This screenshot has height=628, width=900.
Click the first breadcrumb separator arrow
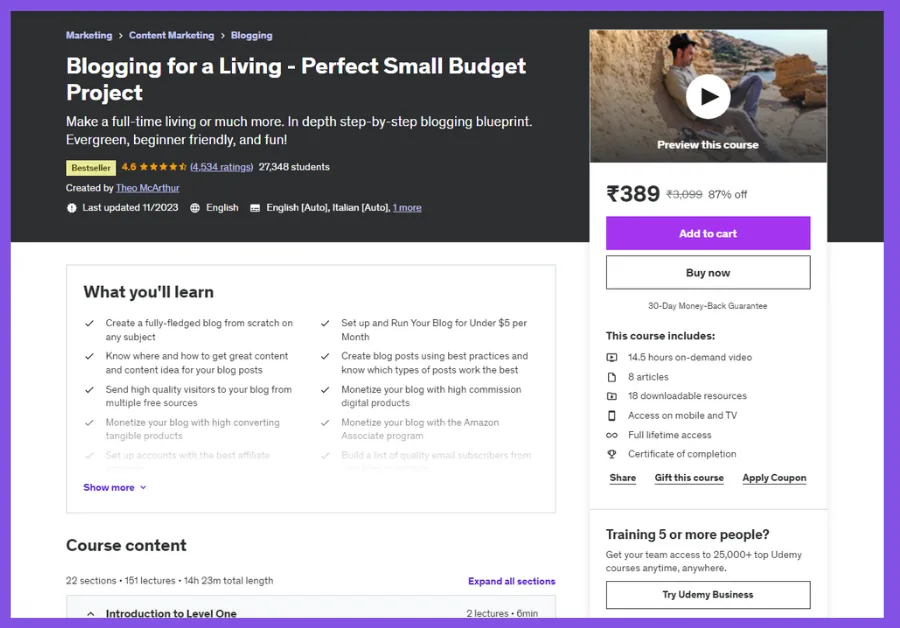point(121,36)
